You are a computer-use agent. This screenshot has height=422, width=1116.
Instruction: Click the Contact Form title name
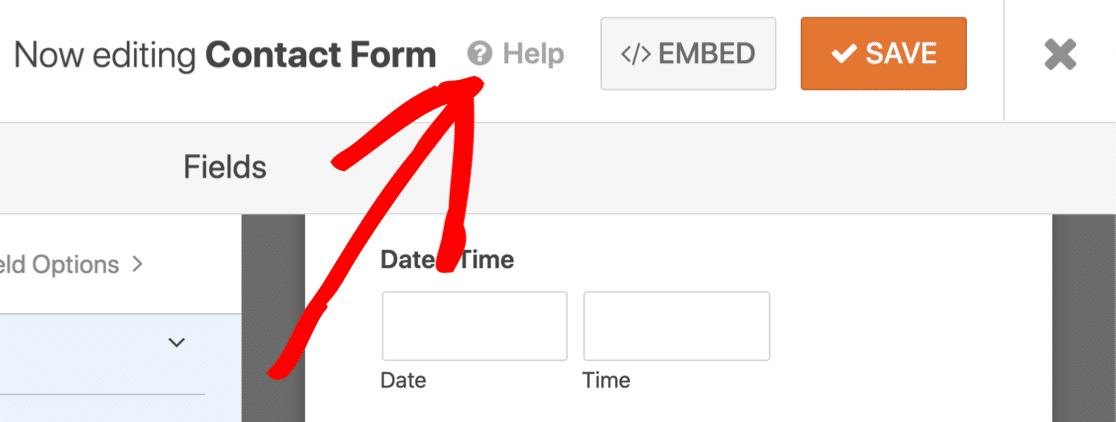click(x=321, y=54)
